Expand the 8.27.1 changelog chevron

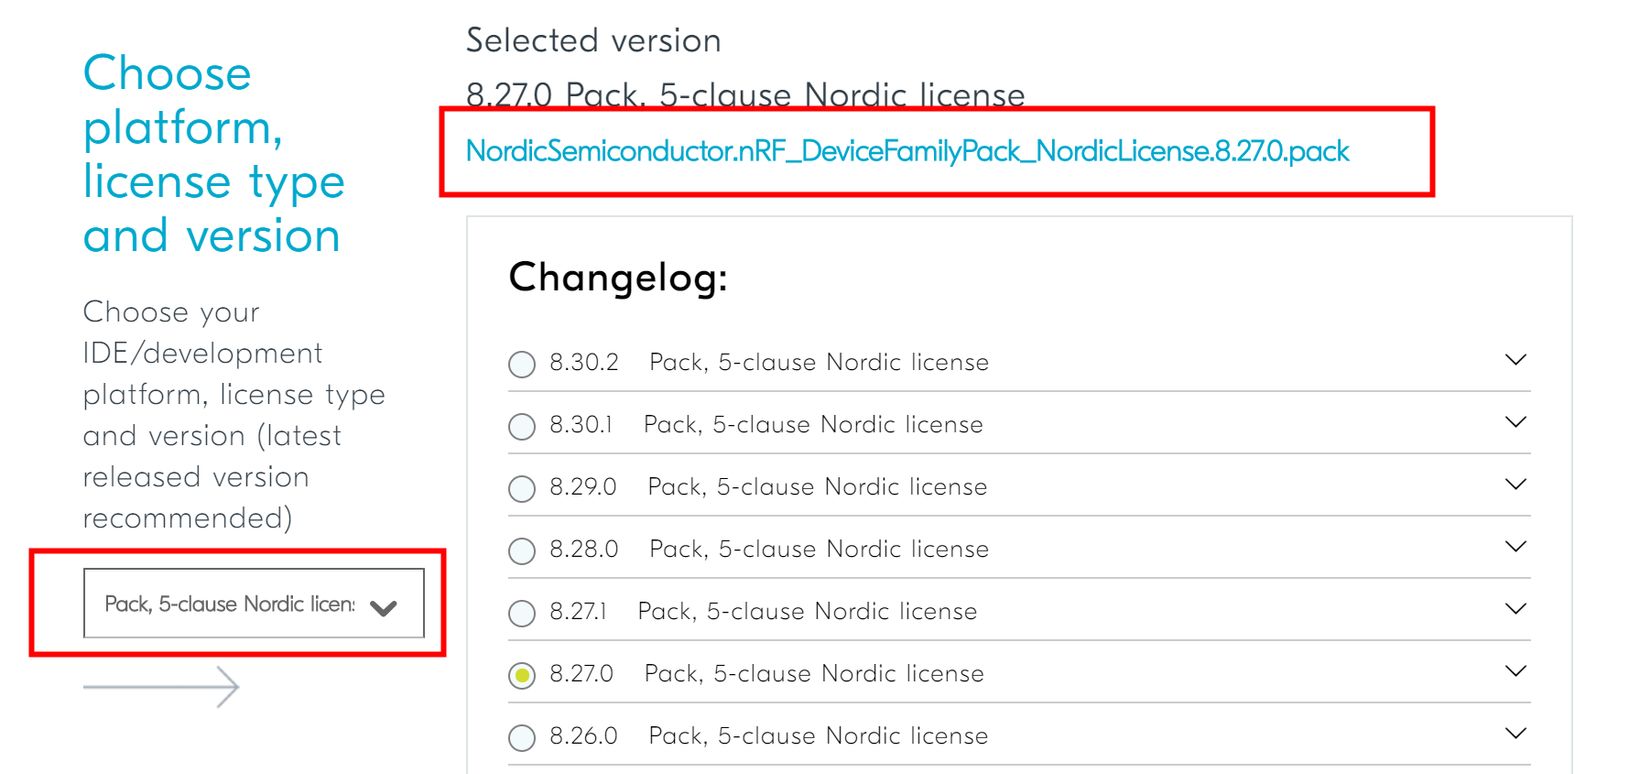tap(1516, 608)
